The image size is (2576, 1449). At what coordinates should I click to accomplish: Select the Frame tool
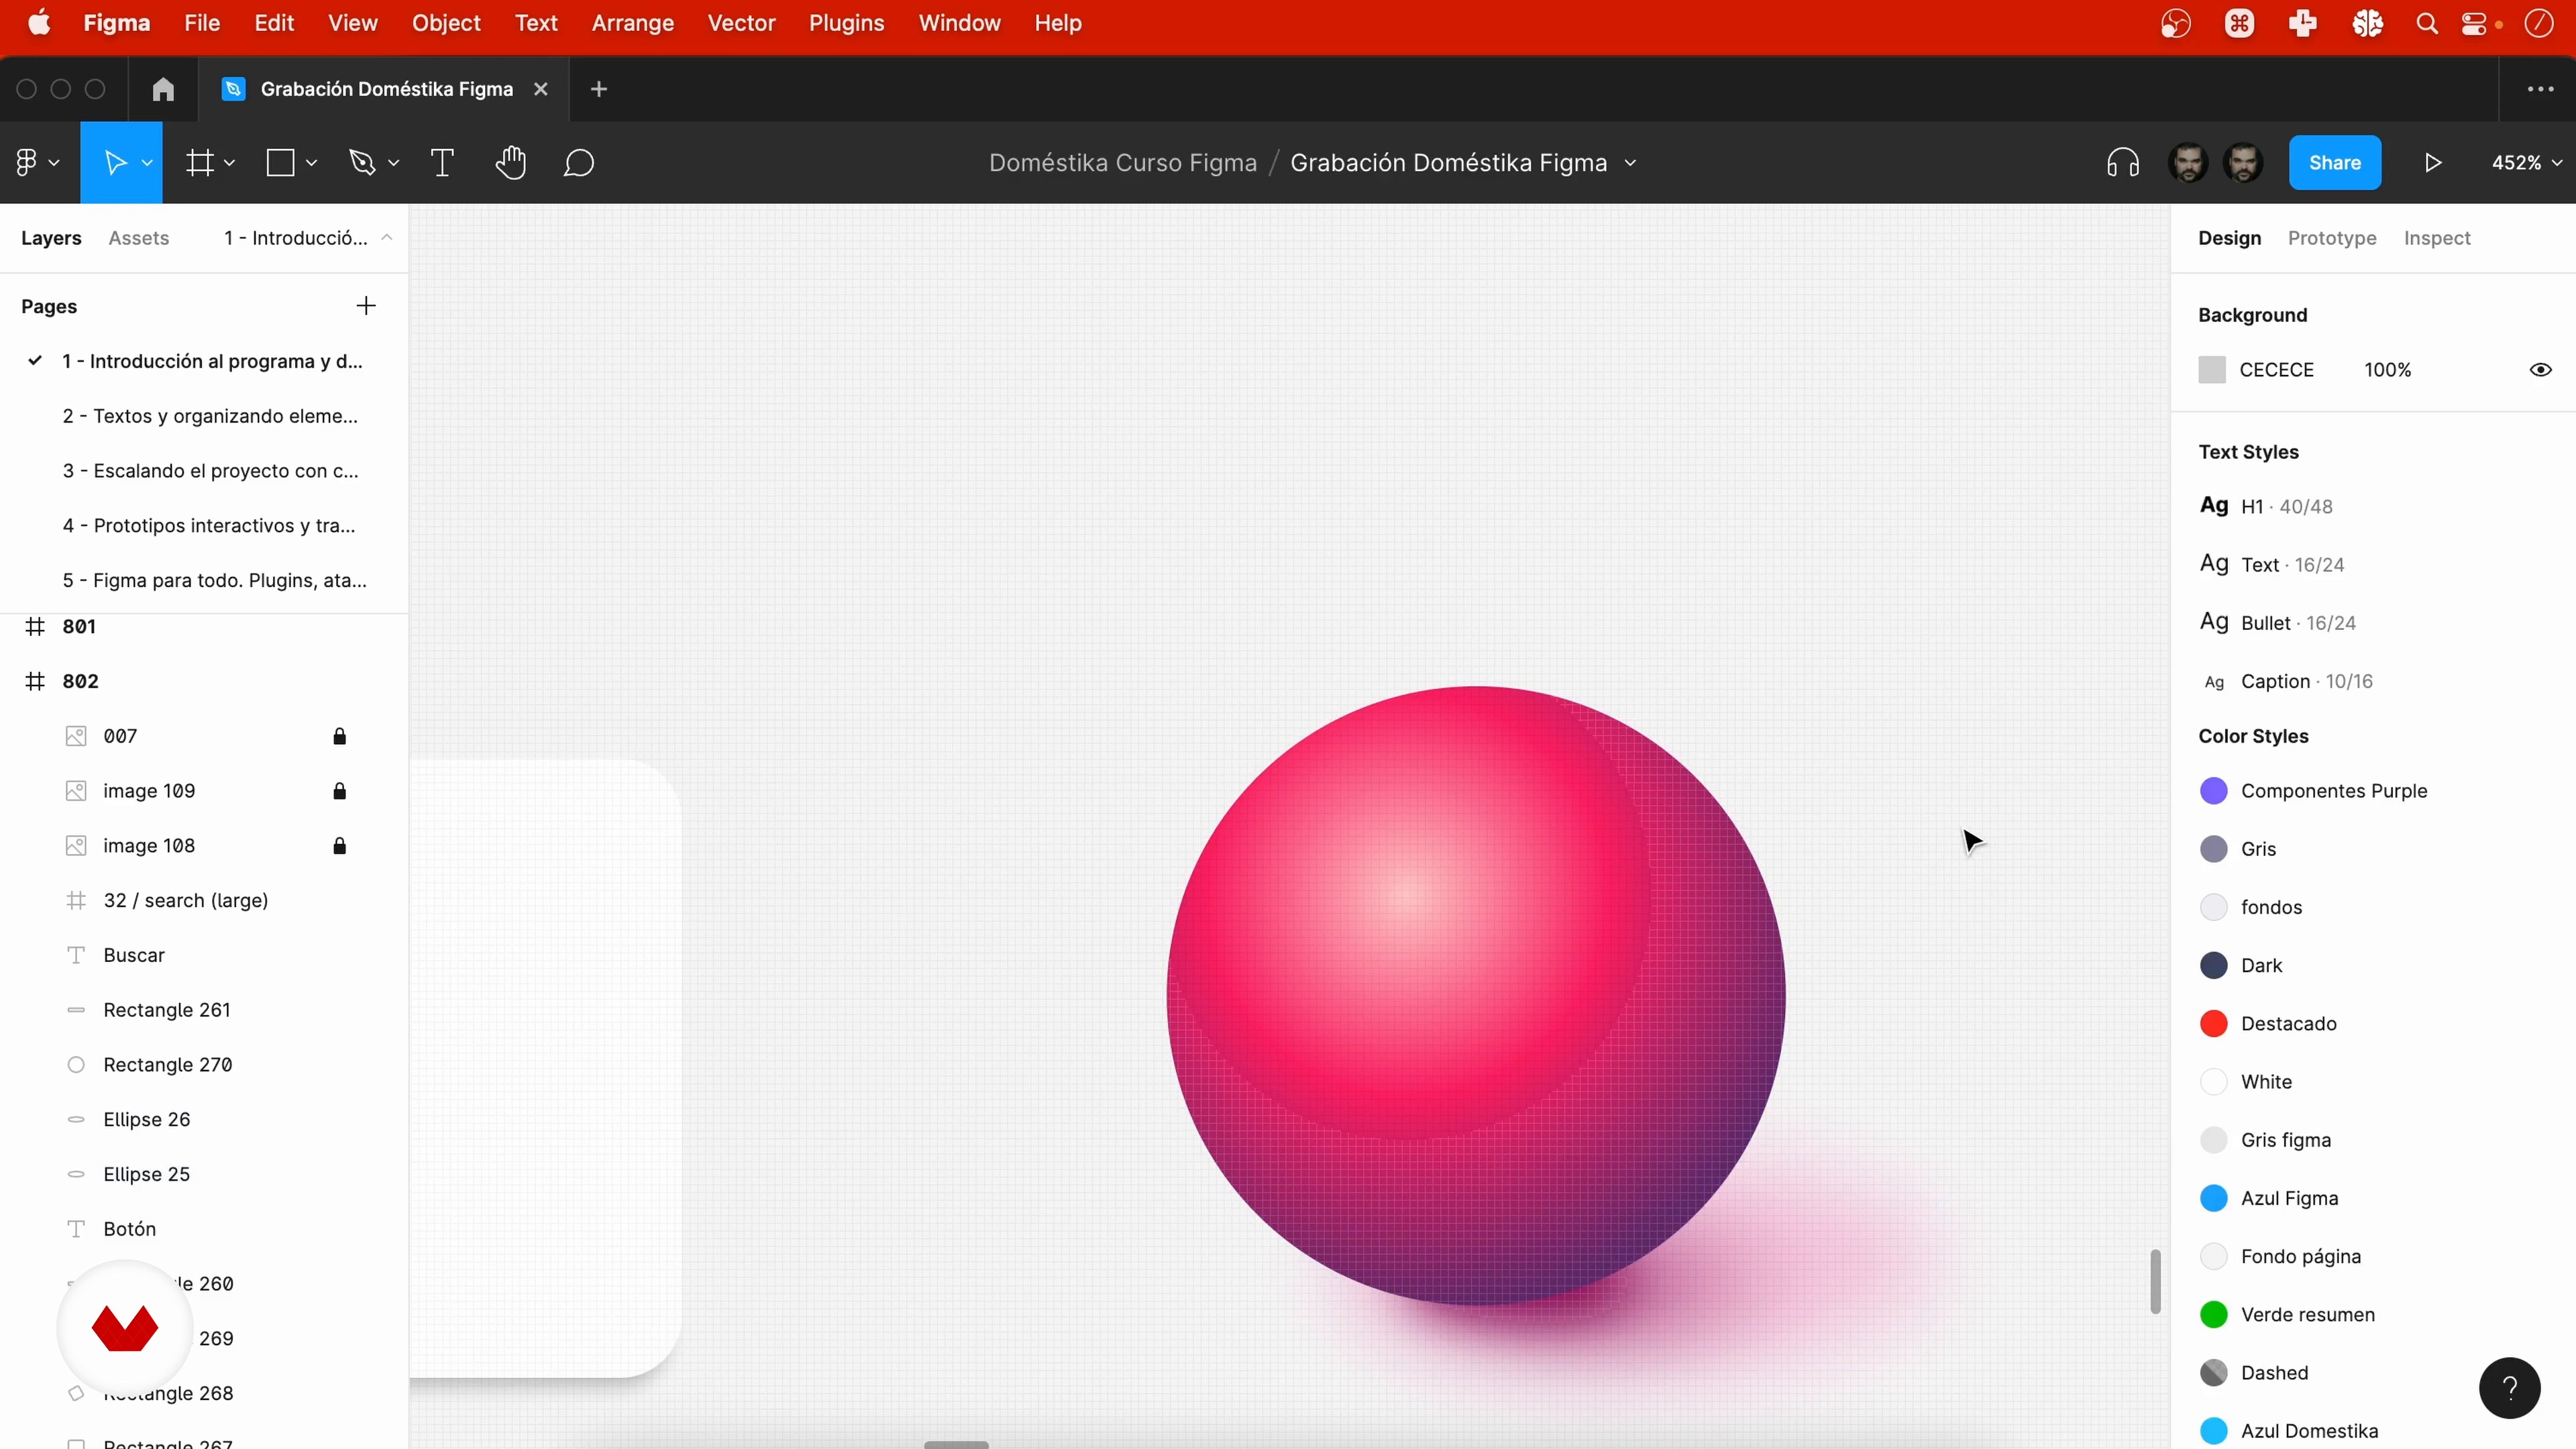point(201,162)
